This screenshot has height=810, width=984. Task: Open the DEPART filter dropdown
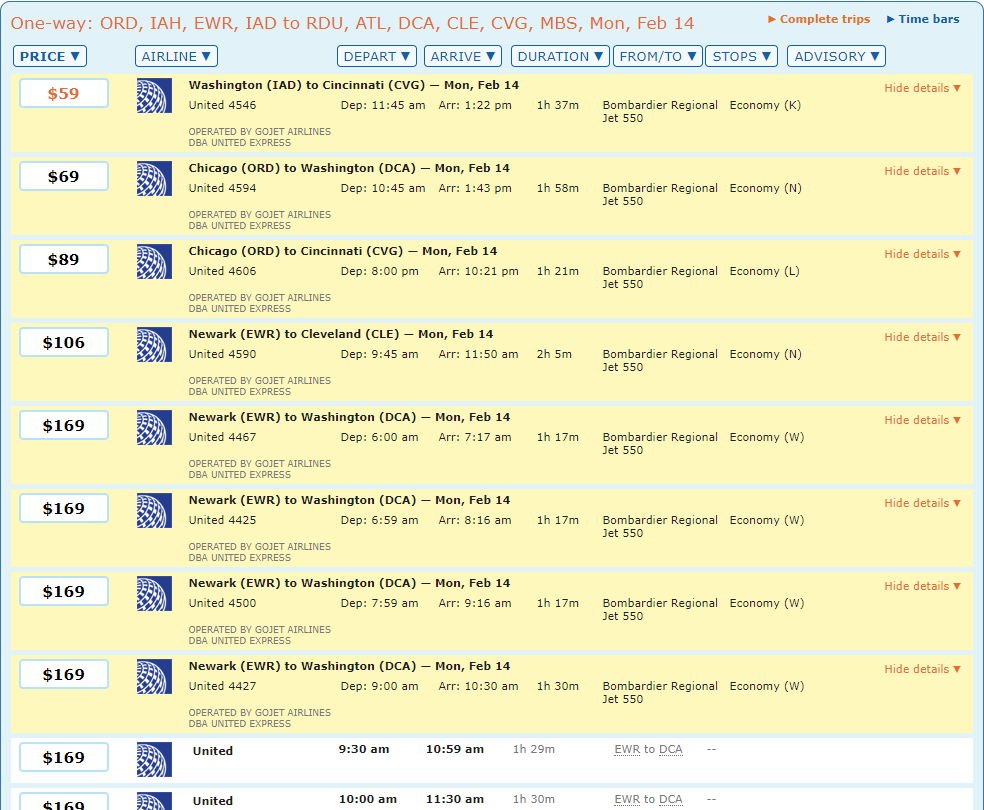377,56
